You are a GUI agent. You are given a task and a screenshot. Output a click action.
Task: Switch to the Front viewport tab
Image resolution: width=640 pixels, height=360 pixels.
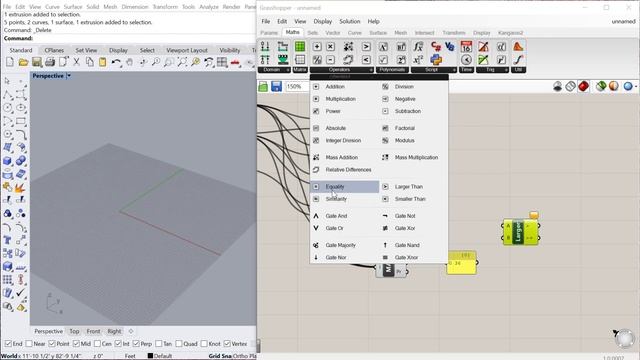(x=93, y=331)
